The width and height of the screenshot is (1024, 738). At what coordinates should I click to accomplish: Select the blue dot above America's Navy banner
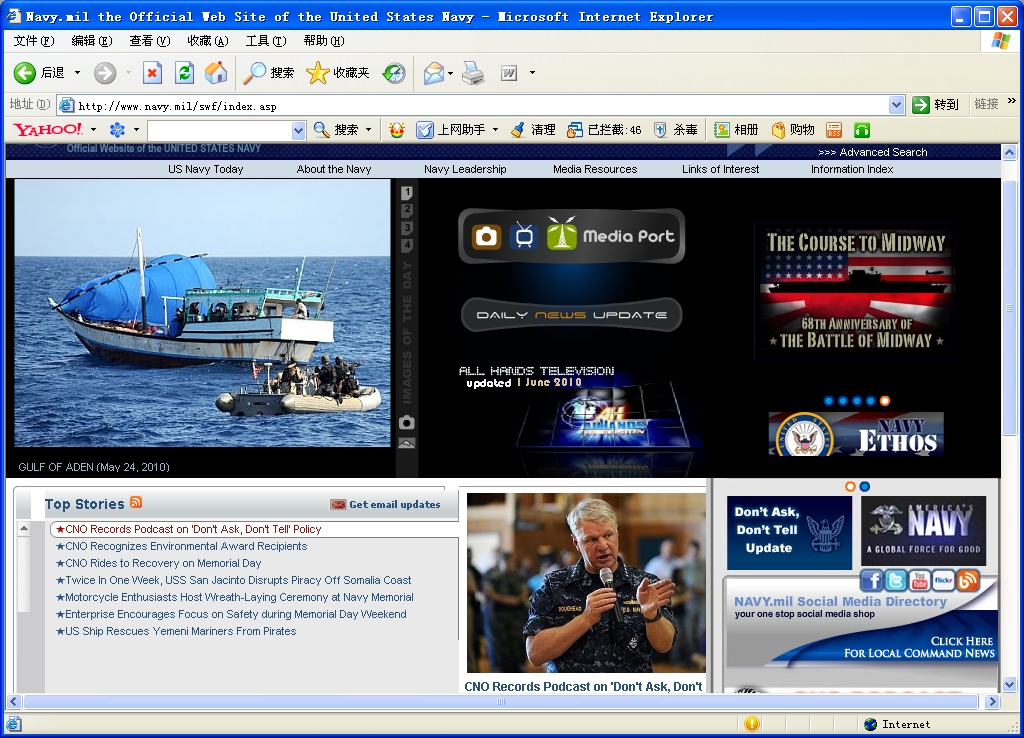tap(865, 487)
